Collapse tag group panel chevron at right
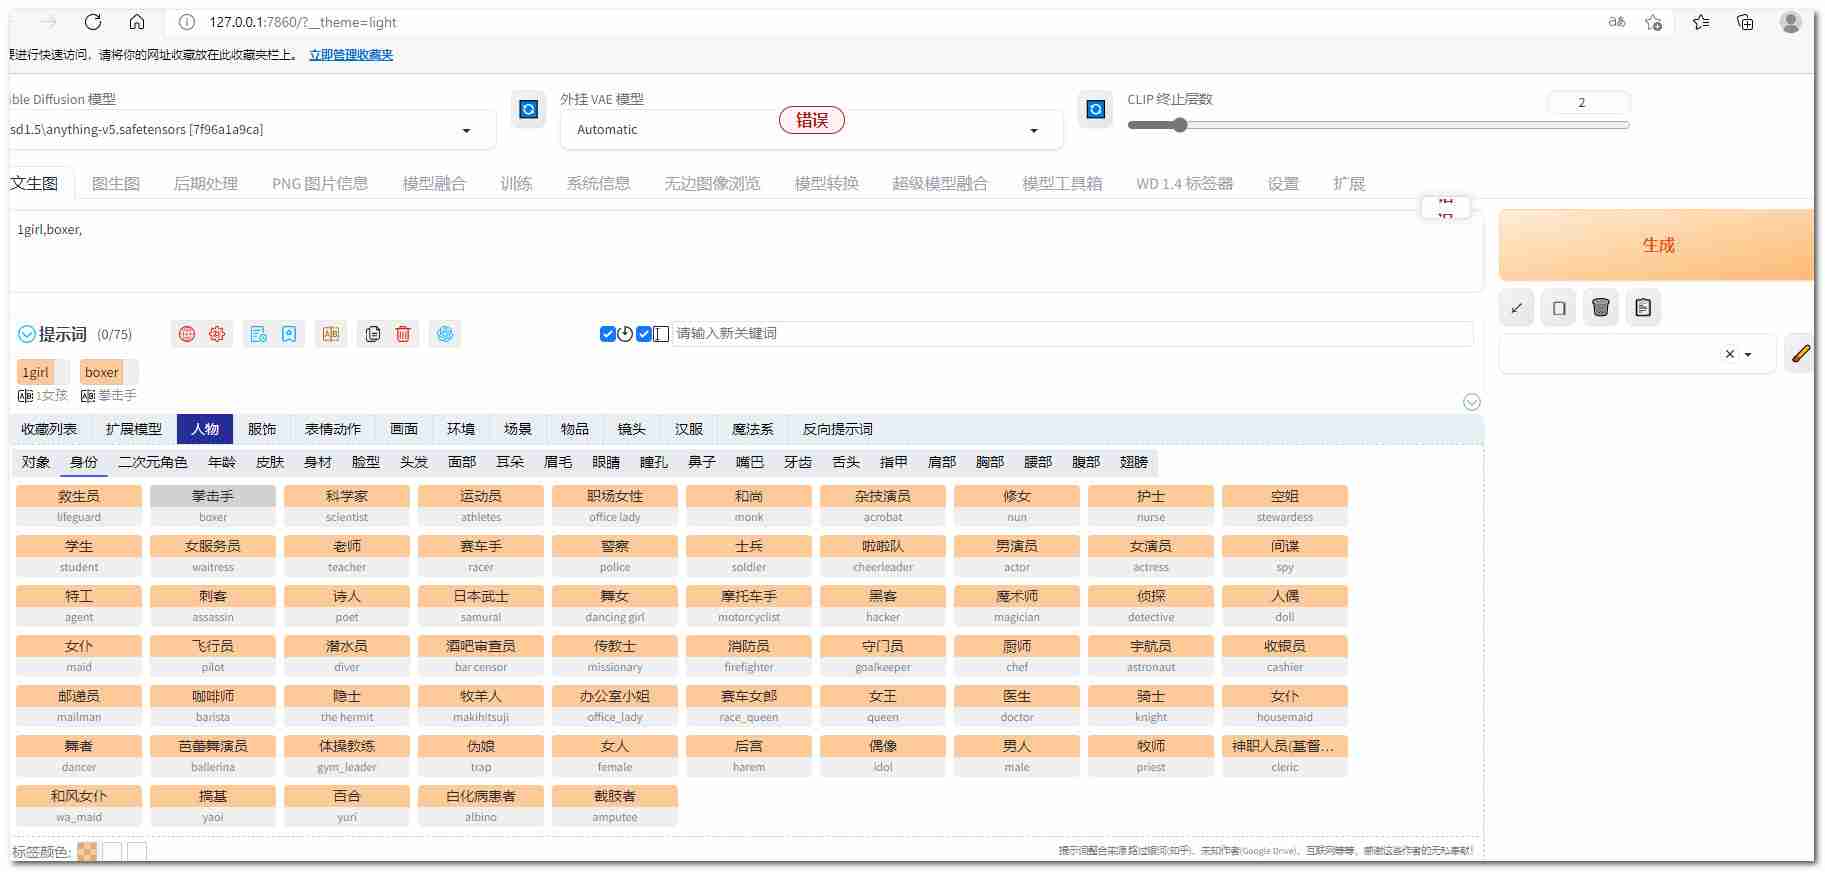This screenshot has width=1825, height=872. [1472, 402]
